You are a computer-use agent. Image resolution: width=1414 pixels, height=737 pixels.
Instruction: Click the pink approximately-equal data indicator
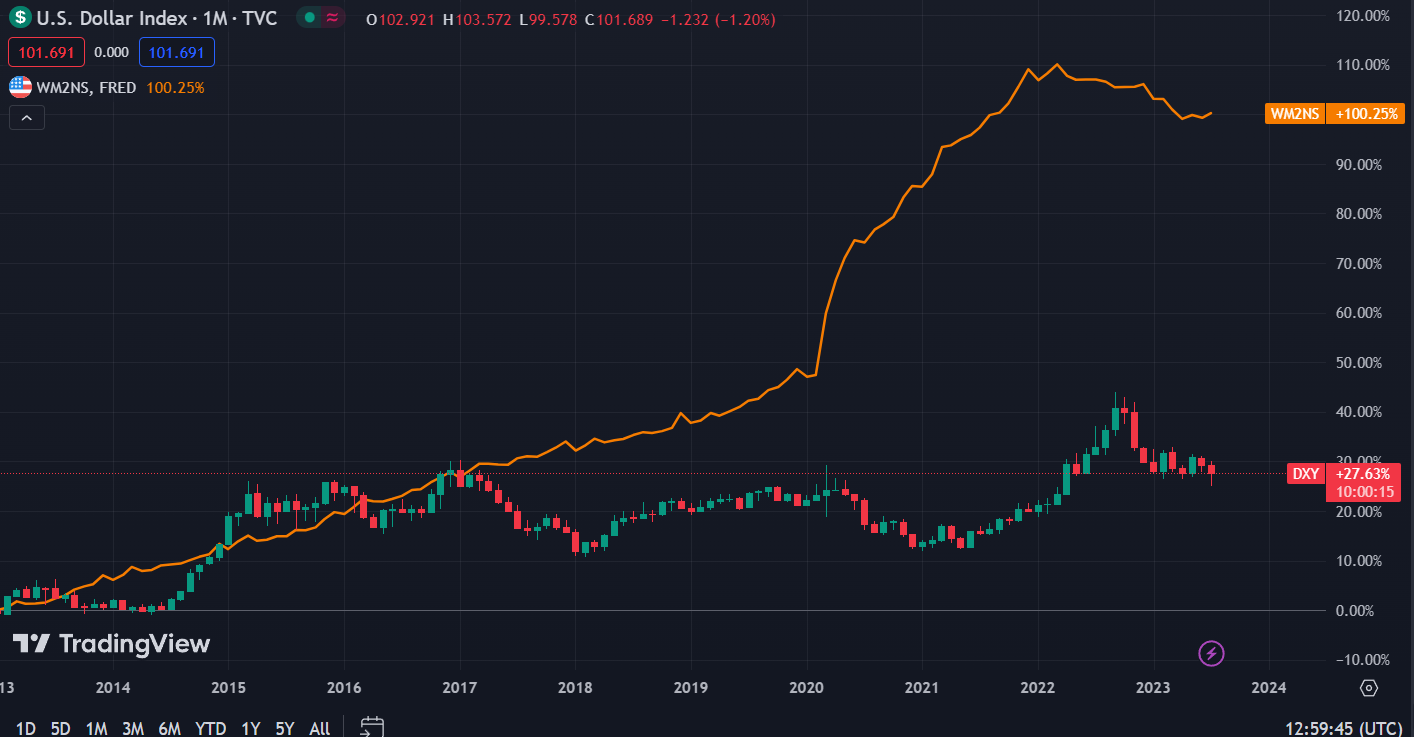[x=332, y=18]
